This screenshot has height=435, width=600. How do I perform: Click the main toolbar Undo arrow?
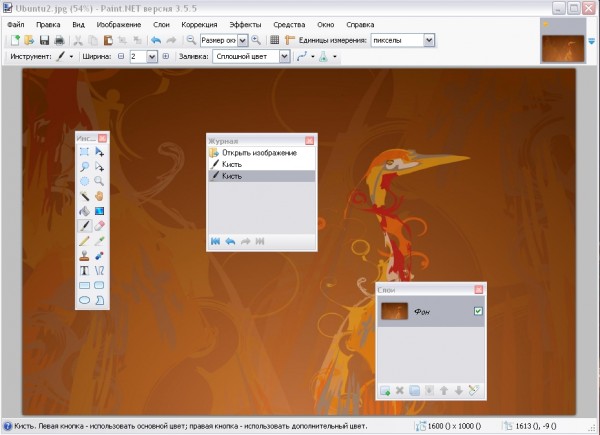click(156, 40)
